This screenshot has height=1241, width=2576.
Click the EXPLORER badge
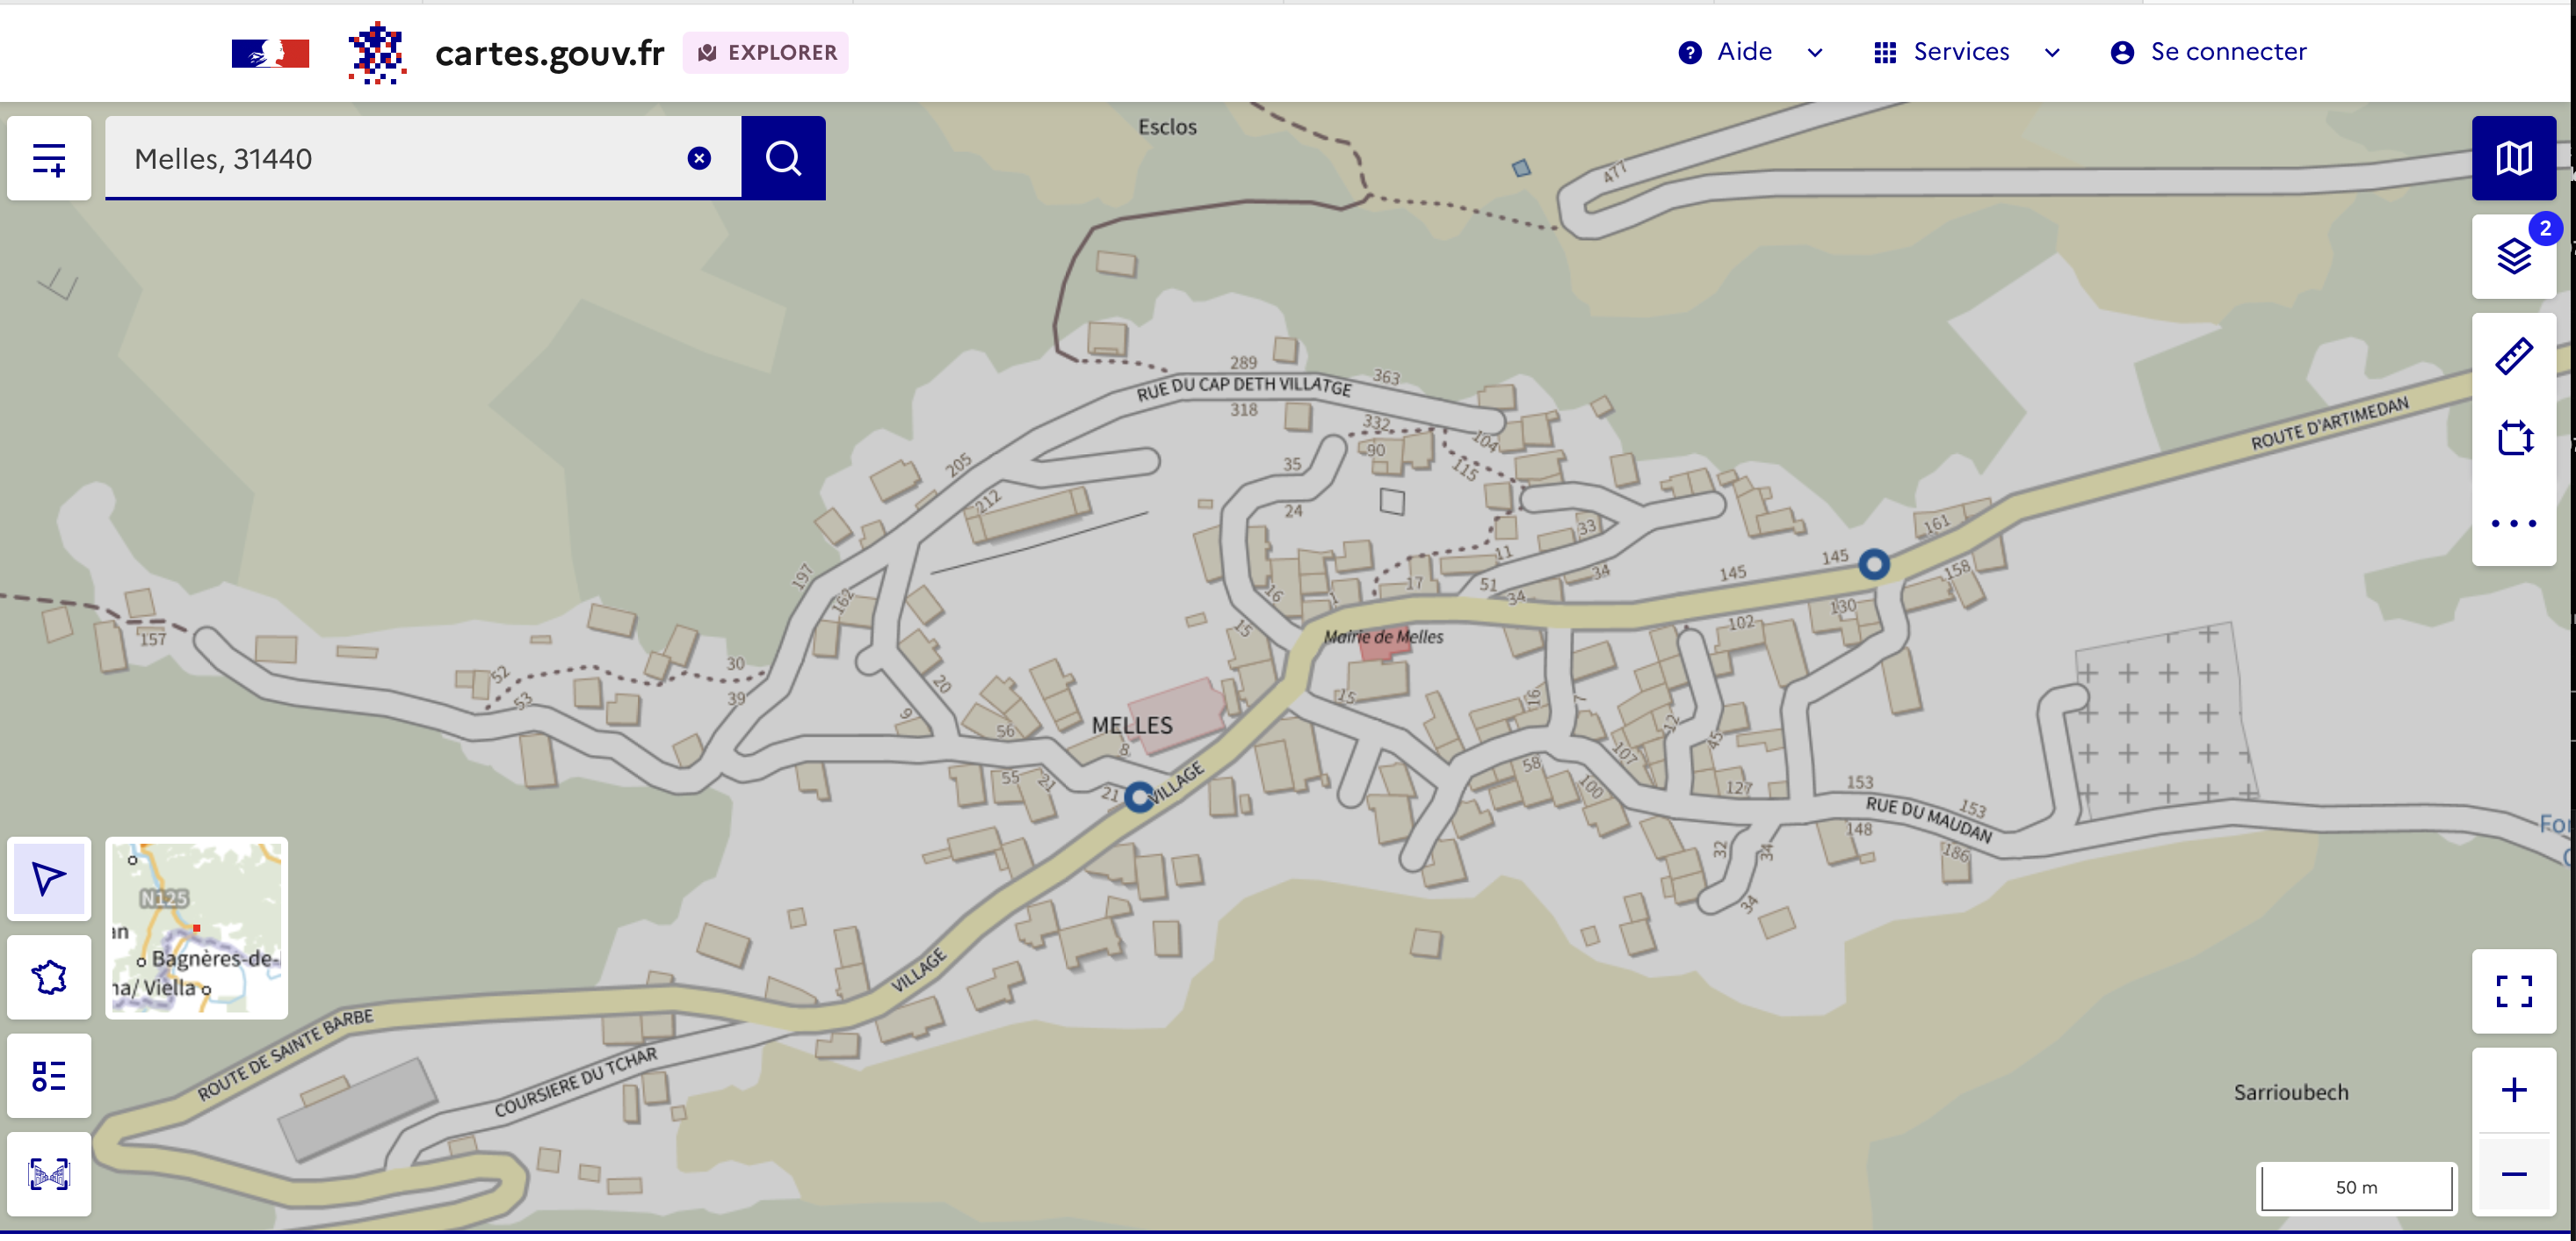[766, 53]
